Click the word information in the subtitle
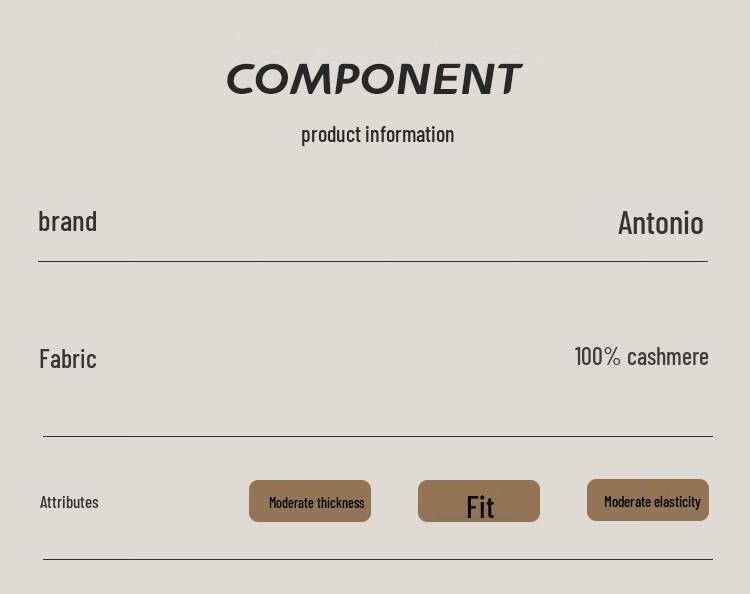 tap(409, 134)
